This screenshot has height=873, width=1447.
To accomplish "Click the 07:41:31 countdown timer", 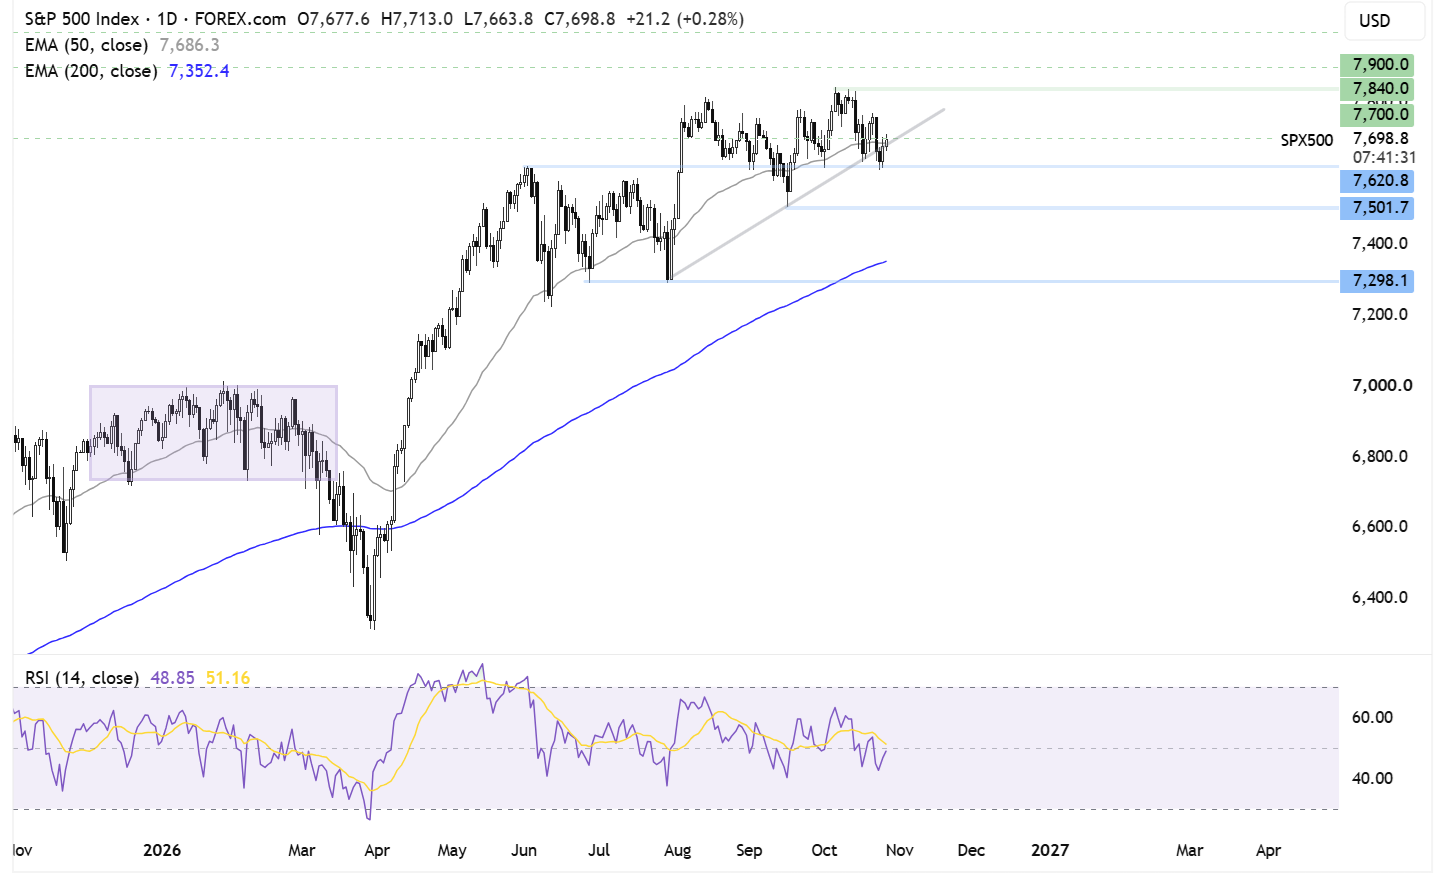I will pyautogui.click(x=1384, y=157).
